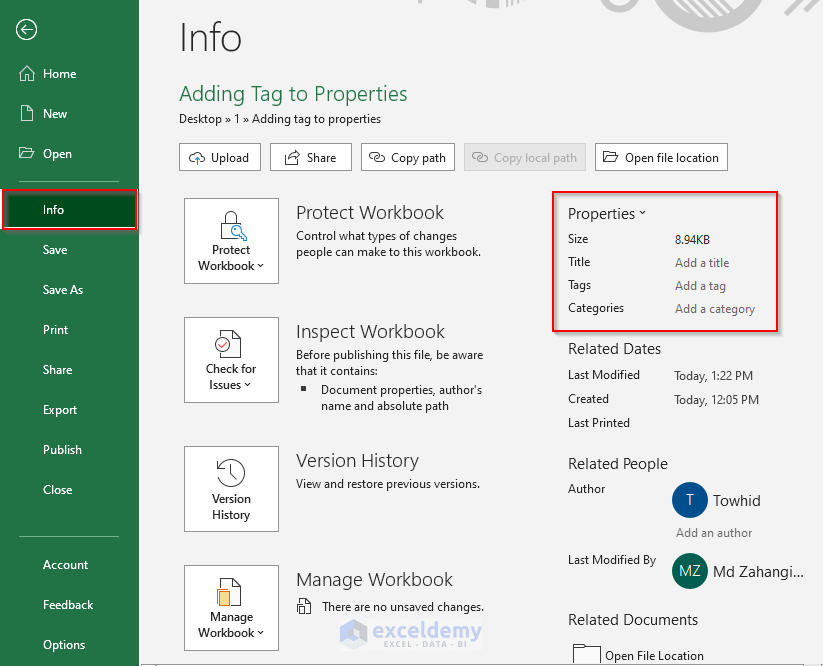Image resolution: width=823 pixels, height=666 pixels.
Task: Click Add an author under Related People
Action: [713, 533]
